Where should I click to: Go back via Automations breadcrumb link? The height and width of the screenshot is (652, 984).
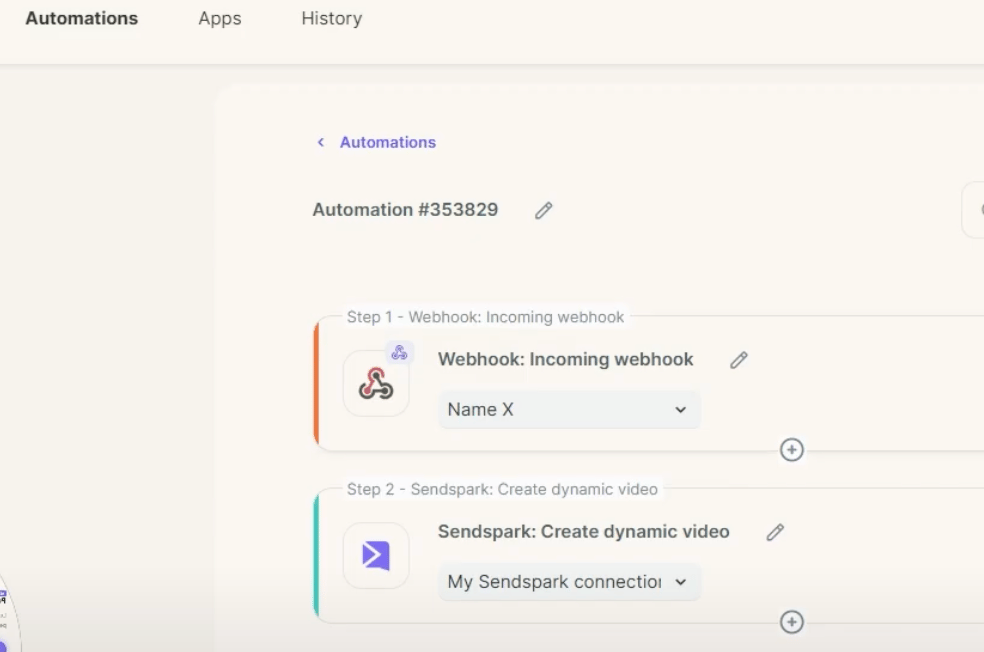[387, 142]
